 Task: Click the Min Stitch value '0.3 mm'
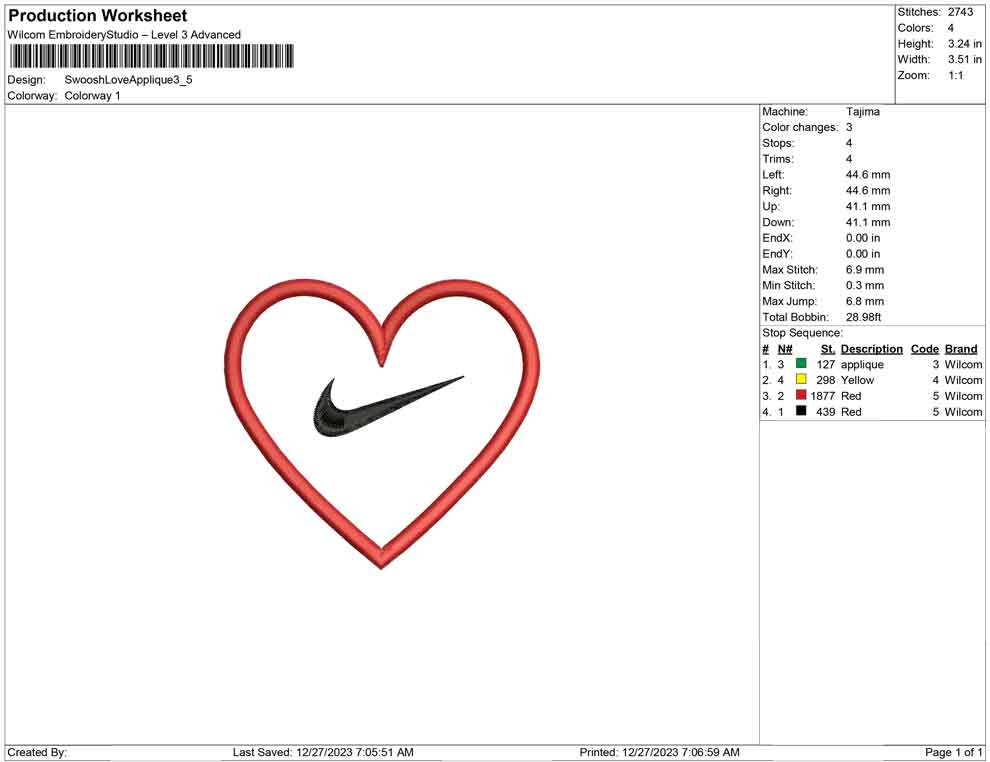[864, 285]
